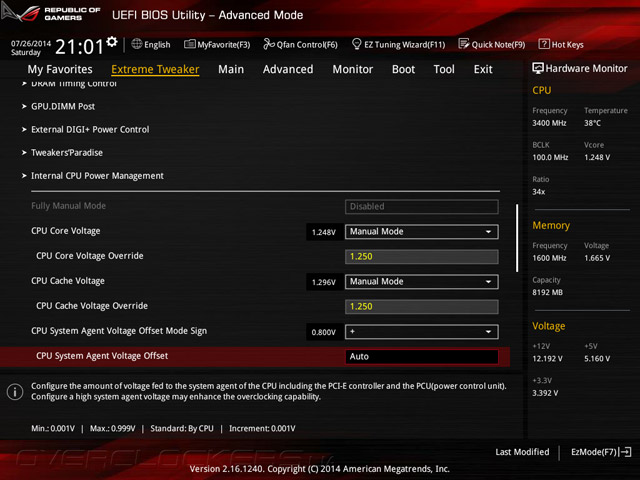Click CPU System Agent Voltage Offset field
The height and width of the screenshot is (480, 640).
click(x=422, y=357)
